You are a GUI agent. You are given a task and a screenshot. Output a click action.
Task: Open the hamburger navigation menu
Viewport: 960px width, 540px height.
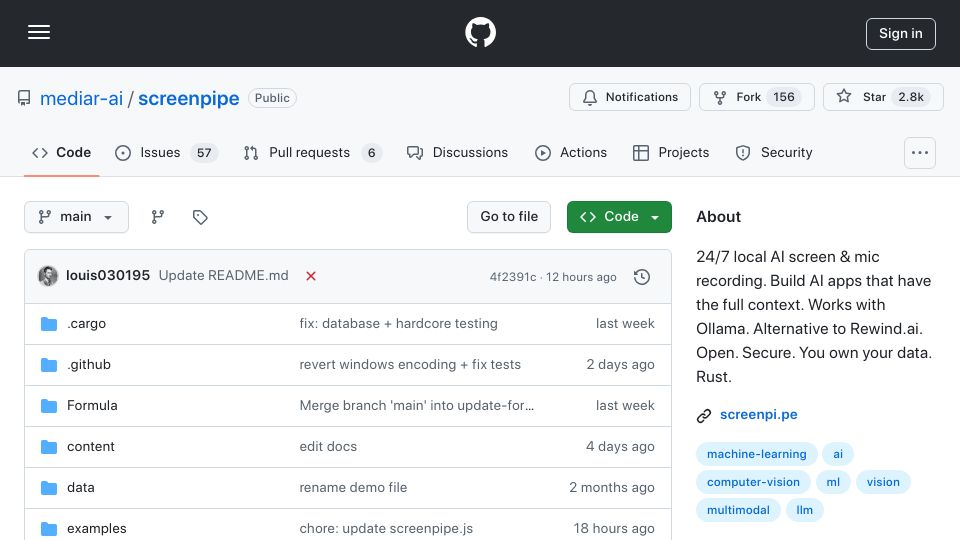coord(39,32)
